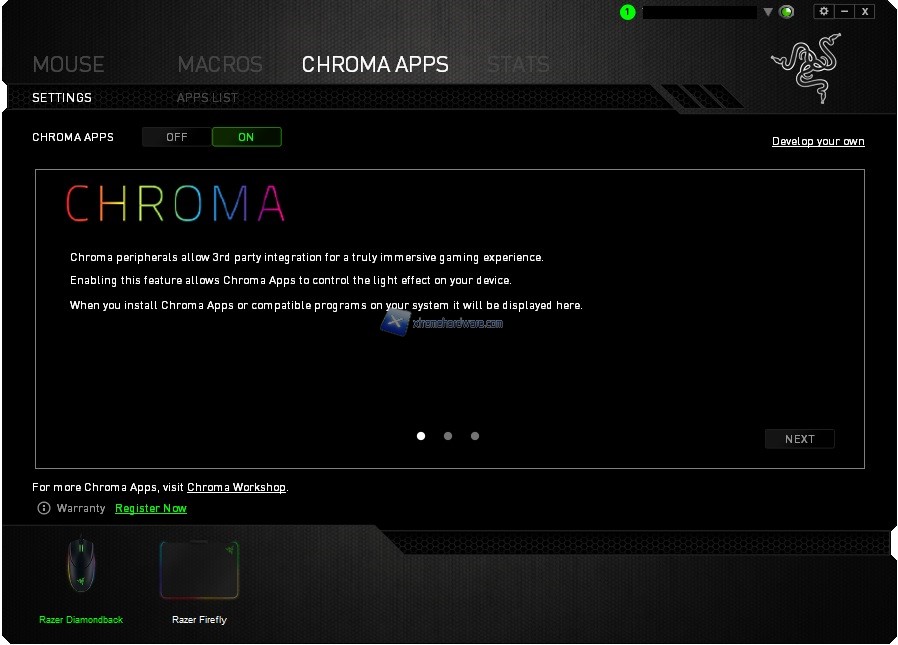Select the Razer Diamondback mouse device

coord(81,579)
